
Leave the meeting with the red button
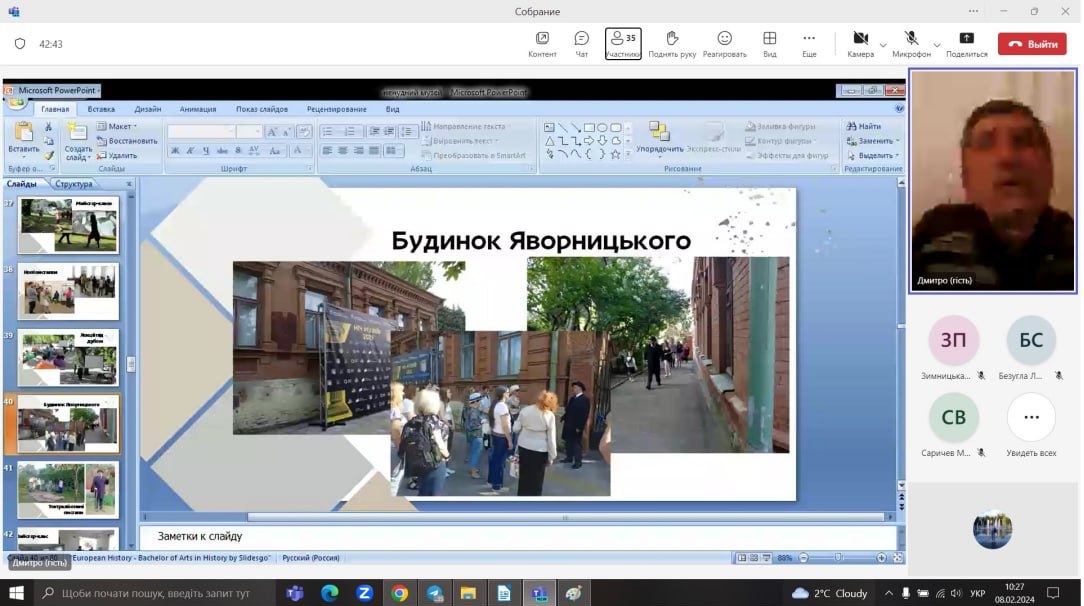[x=1032, y=44]
